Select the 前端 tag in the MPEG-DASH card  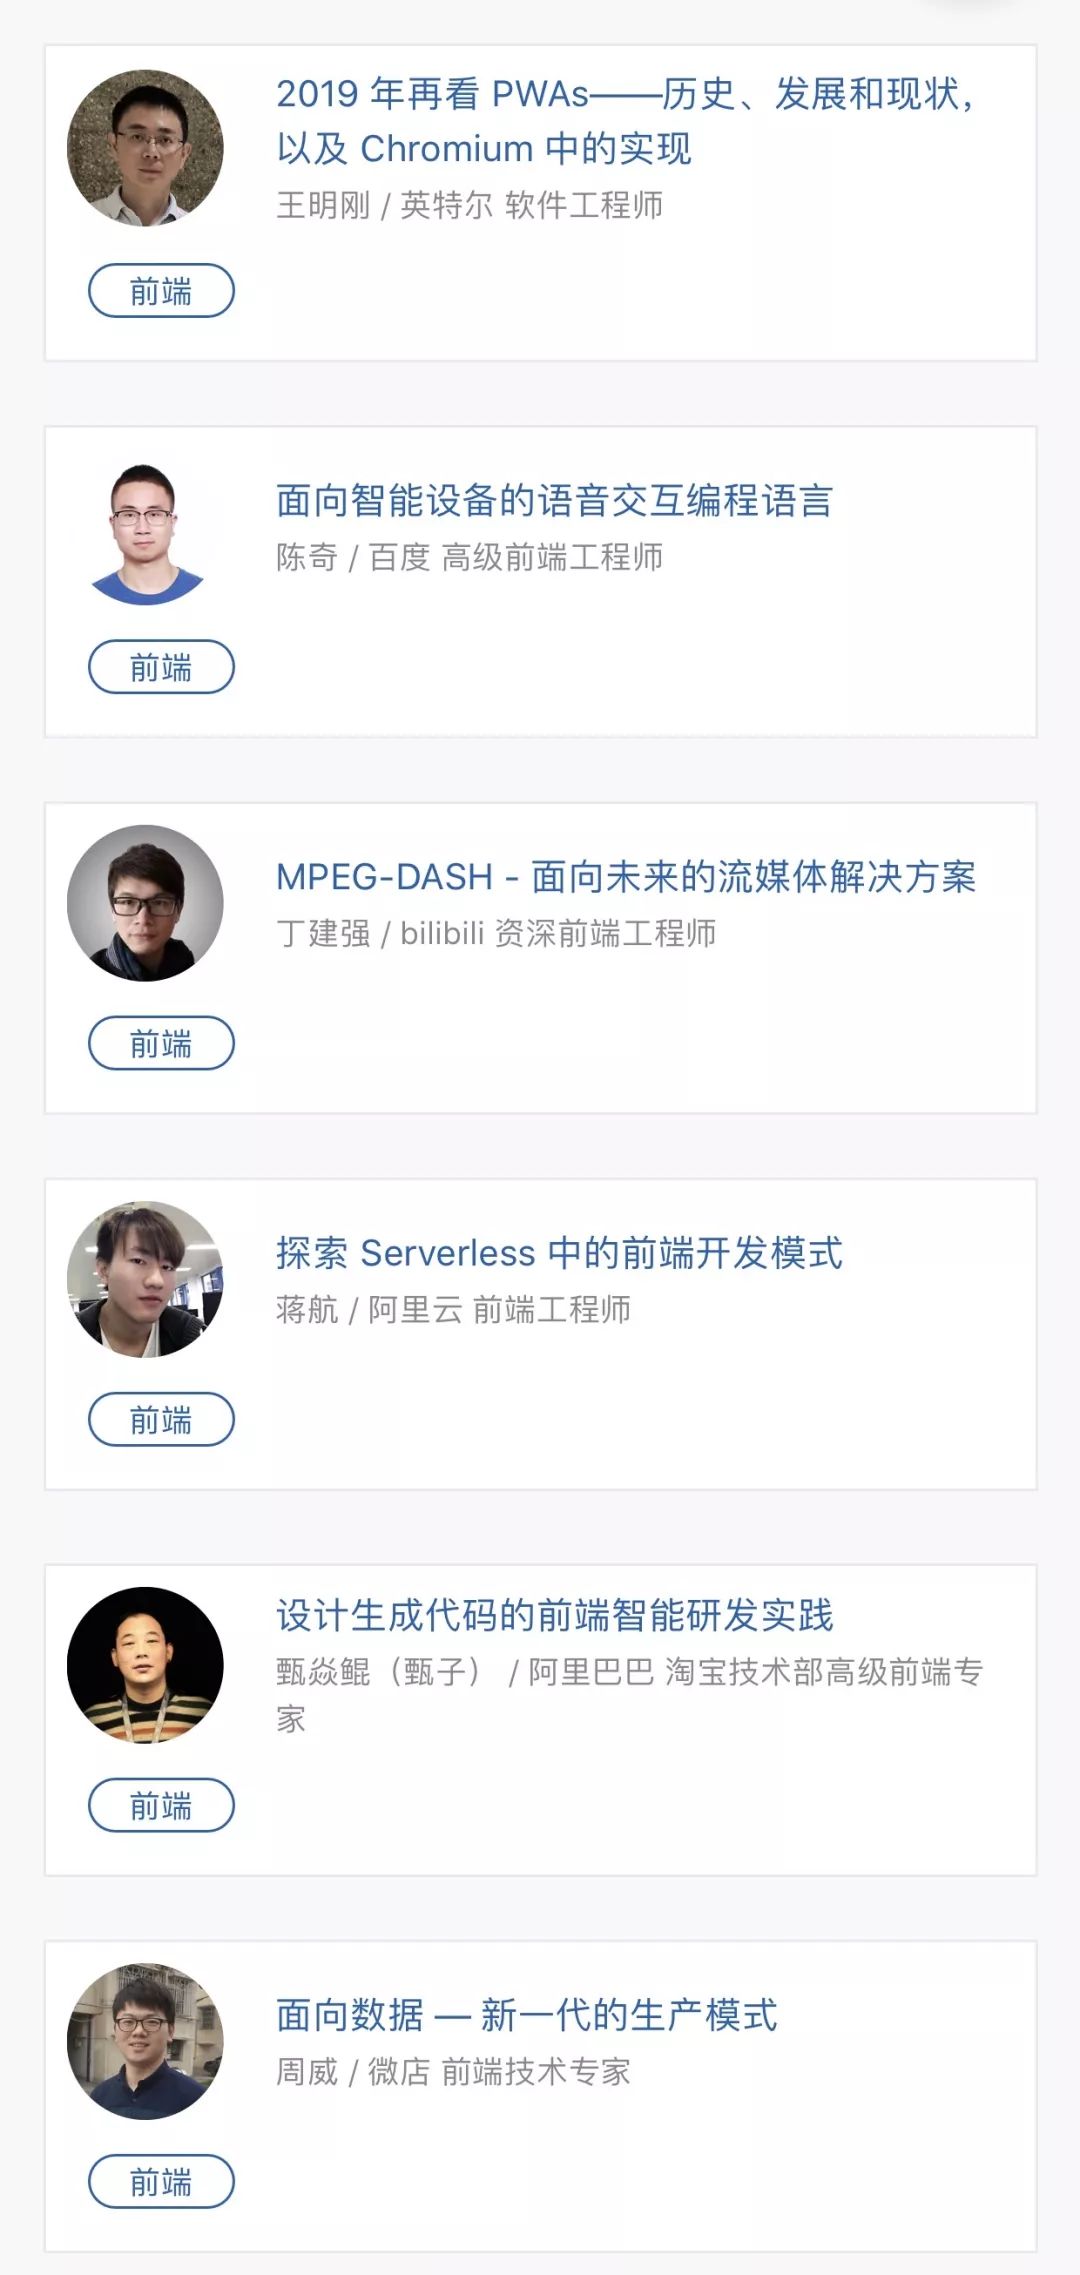(161, 1043)
